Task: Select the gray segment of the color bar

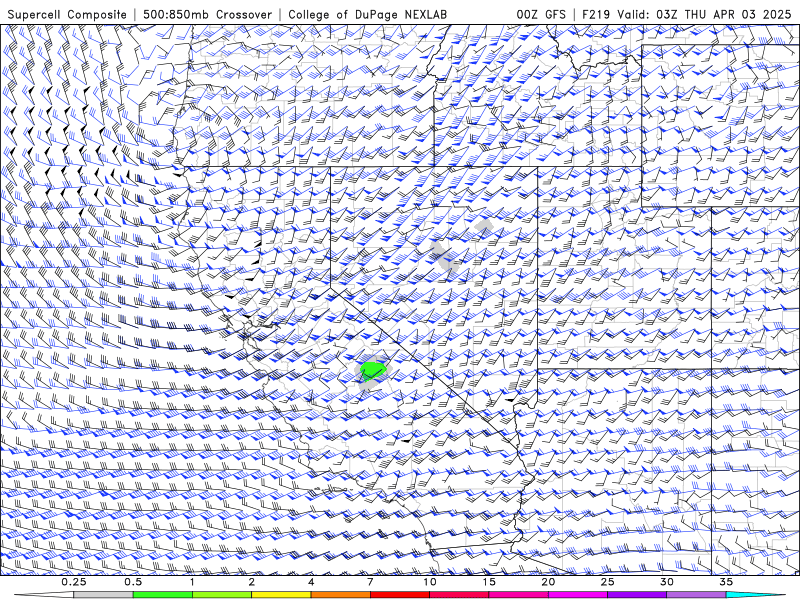Action: [103, 595]
